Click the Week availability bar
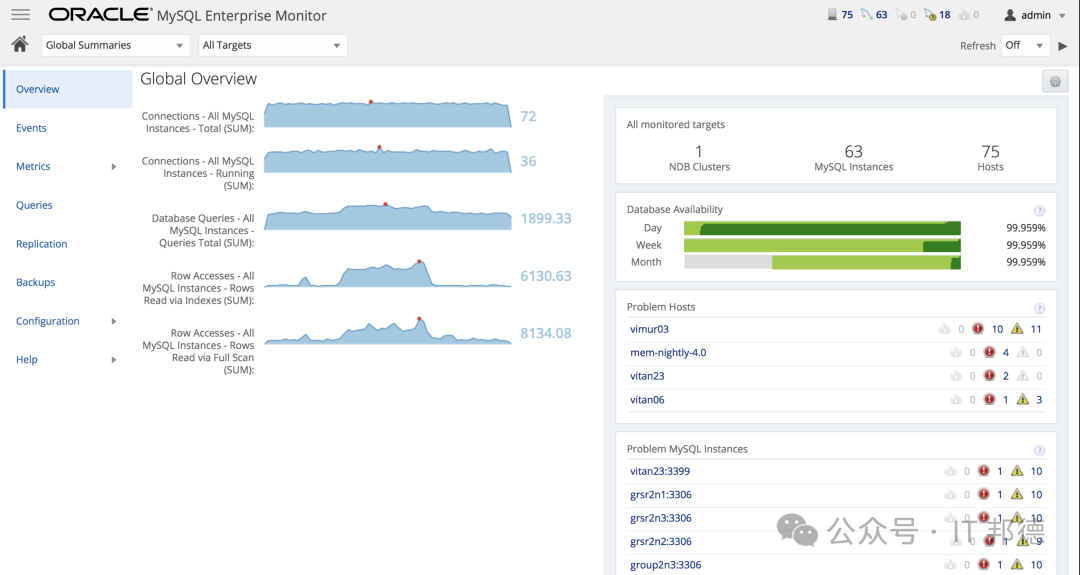The height and width of the screenshot is (575, 1080). tap(822, 245)
